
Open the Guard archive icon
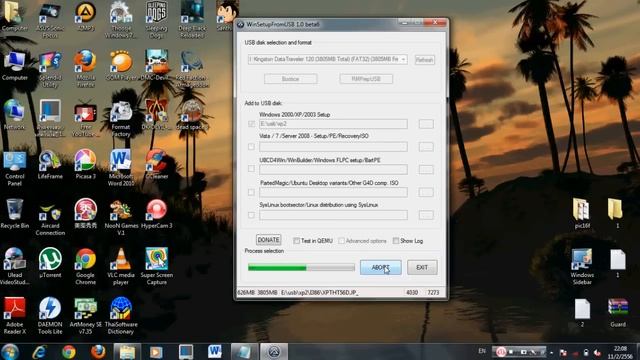coord(618,313)
